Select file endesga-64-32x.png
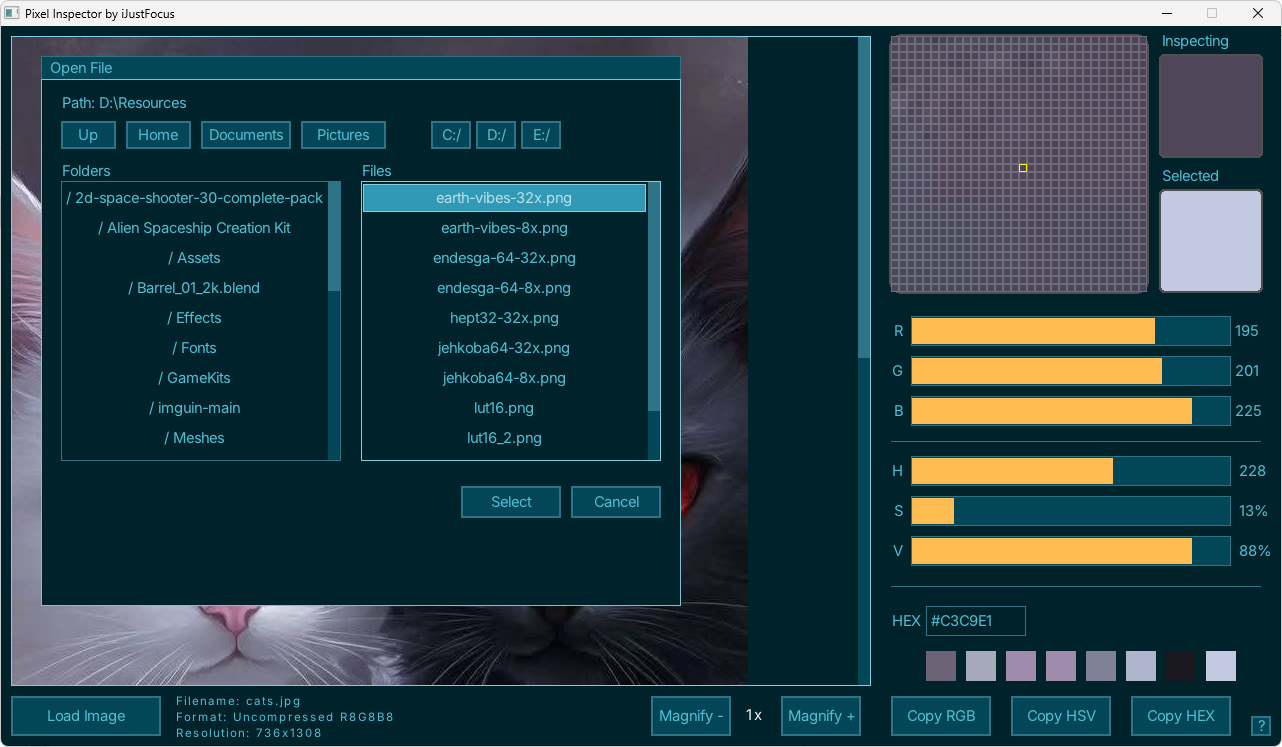 point(504,258)
